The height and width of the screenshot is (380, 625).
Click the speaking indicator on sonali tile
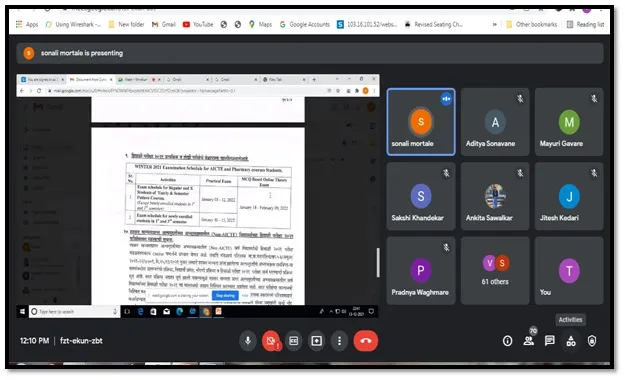coord(446,98)
